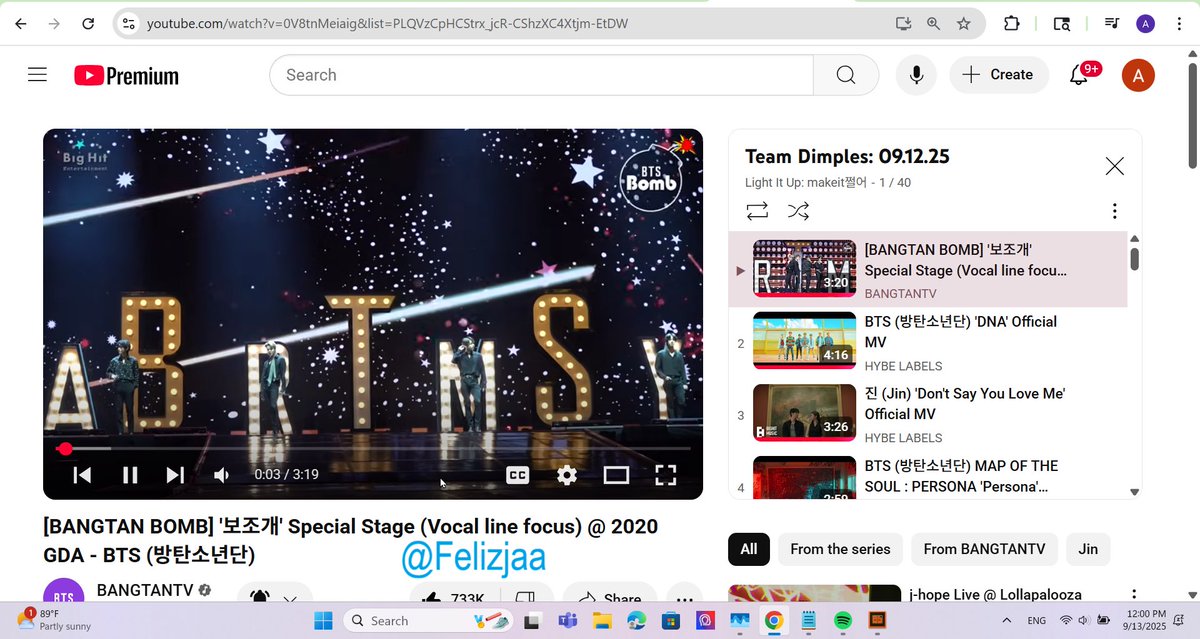
Task: Open the video quality settings gear
Action: tap(566, 475)
